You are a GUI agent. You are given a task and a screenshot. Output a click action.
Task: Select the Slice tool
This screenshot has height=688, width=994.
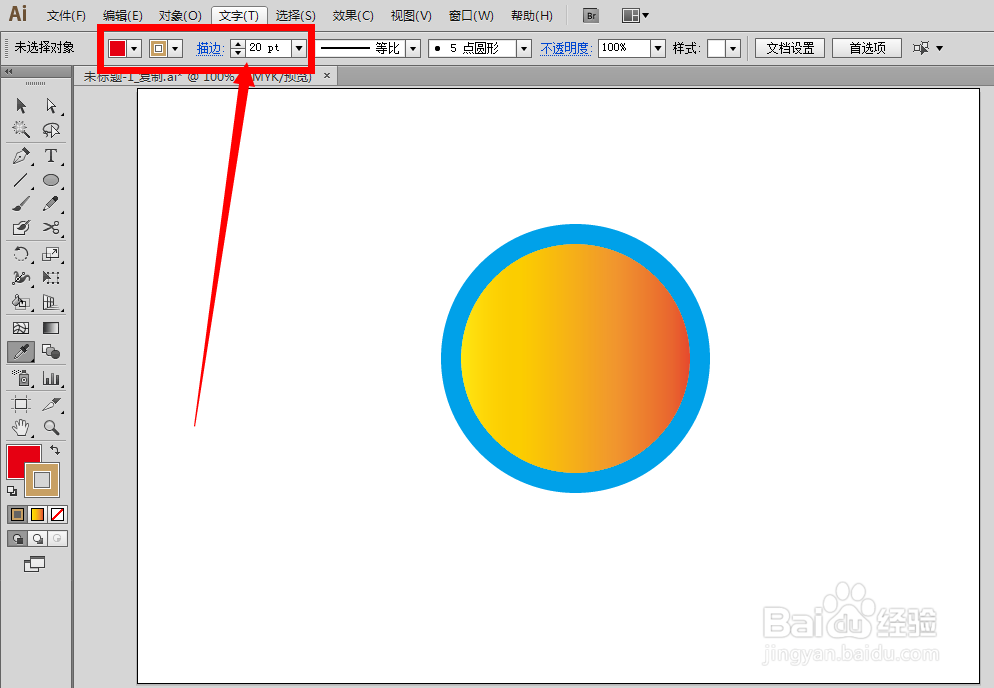point(51,404)
